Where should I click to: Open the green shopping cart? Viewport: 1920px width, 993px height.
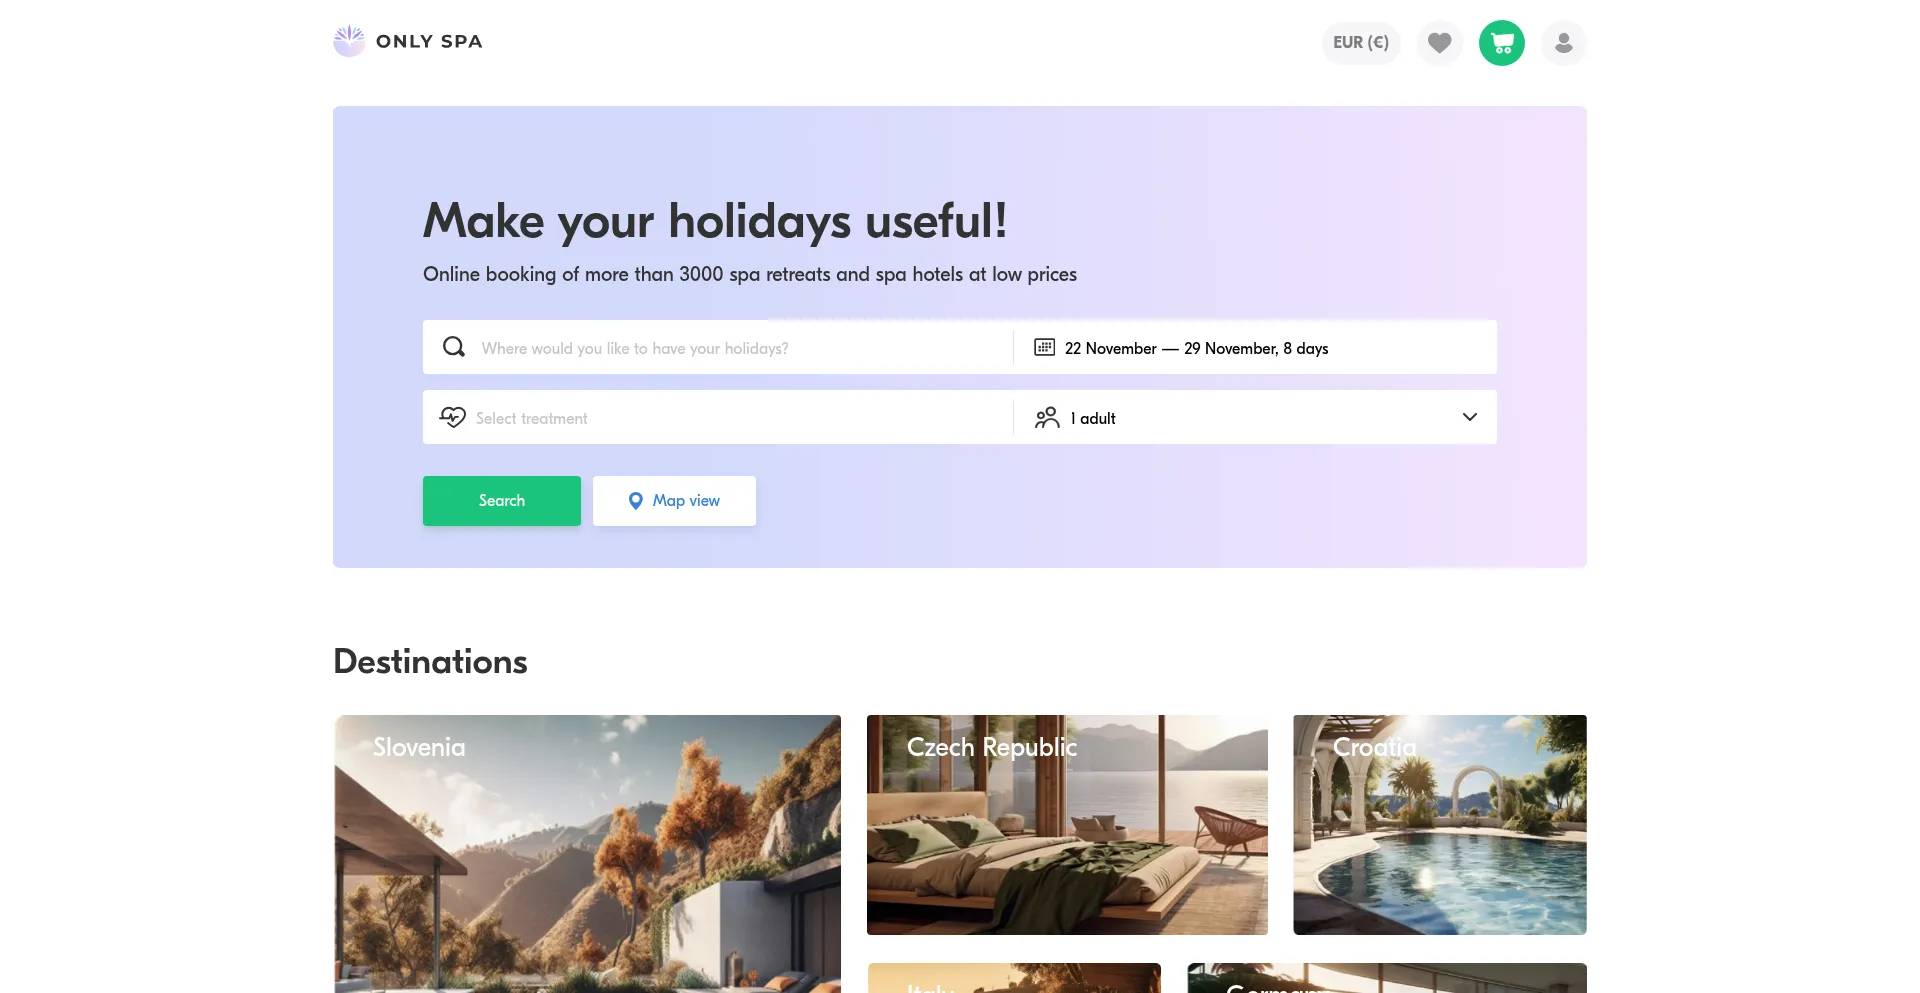[x=1501, y=43]
